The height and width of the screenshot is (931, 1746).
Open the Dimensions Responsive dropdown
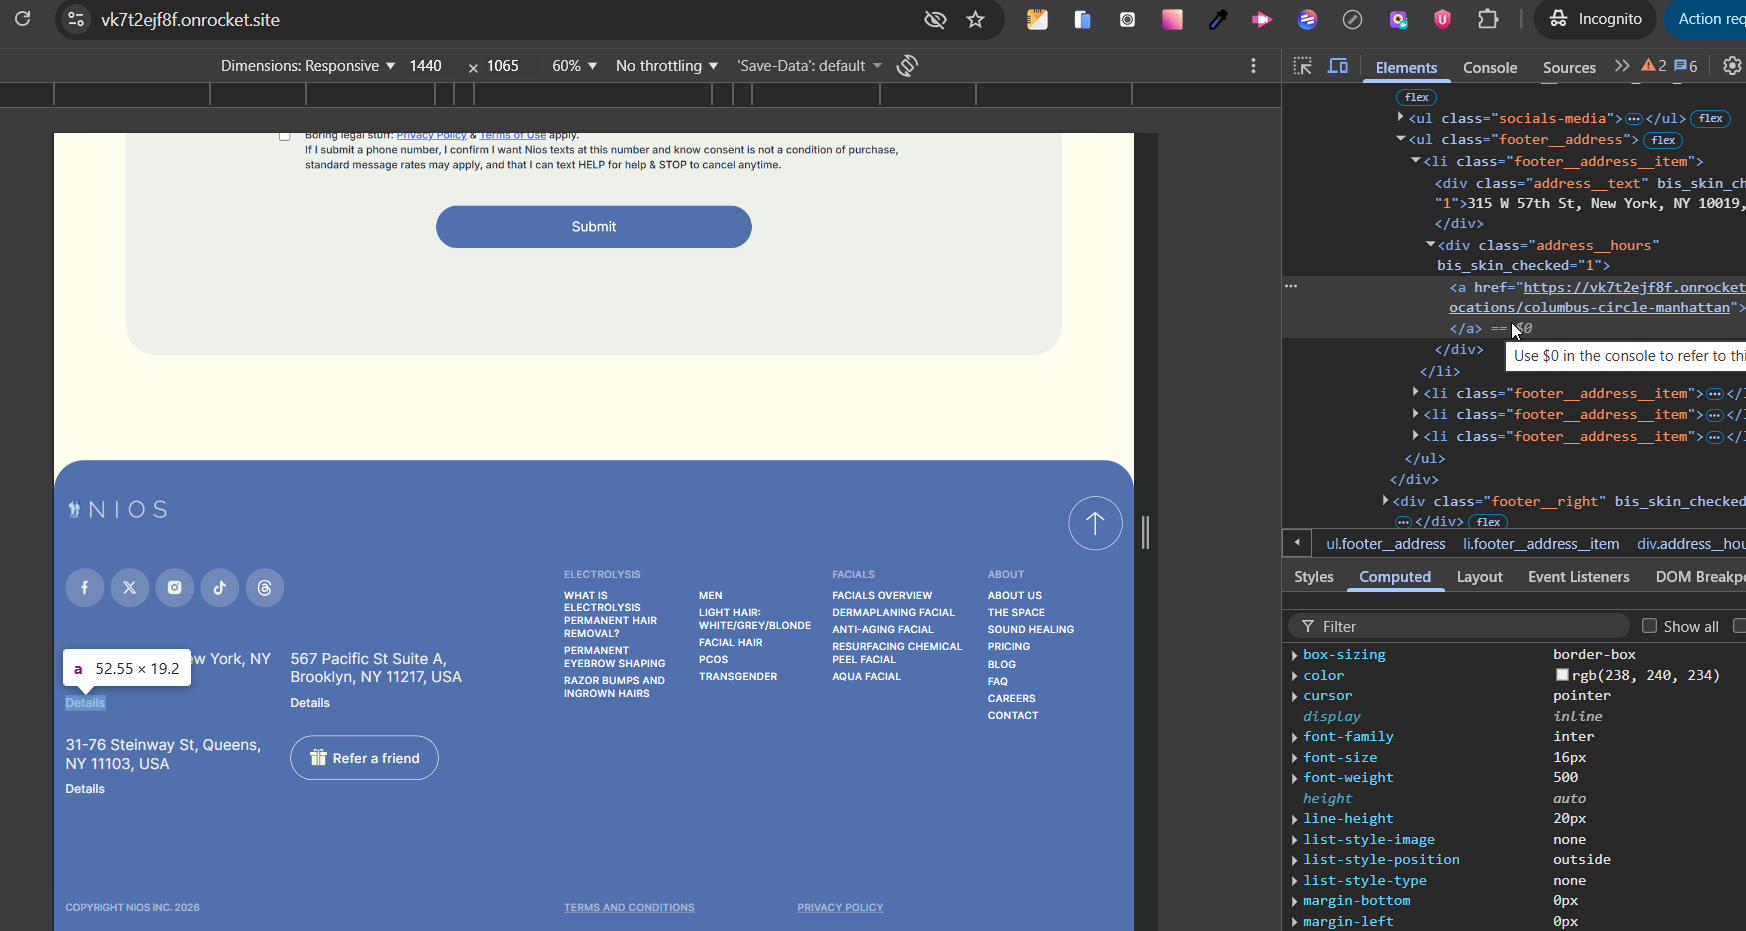pos(308,66)
